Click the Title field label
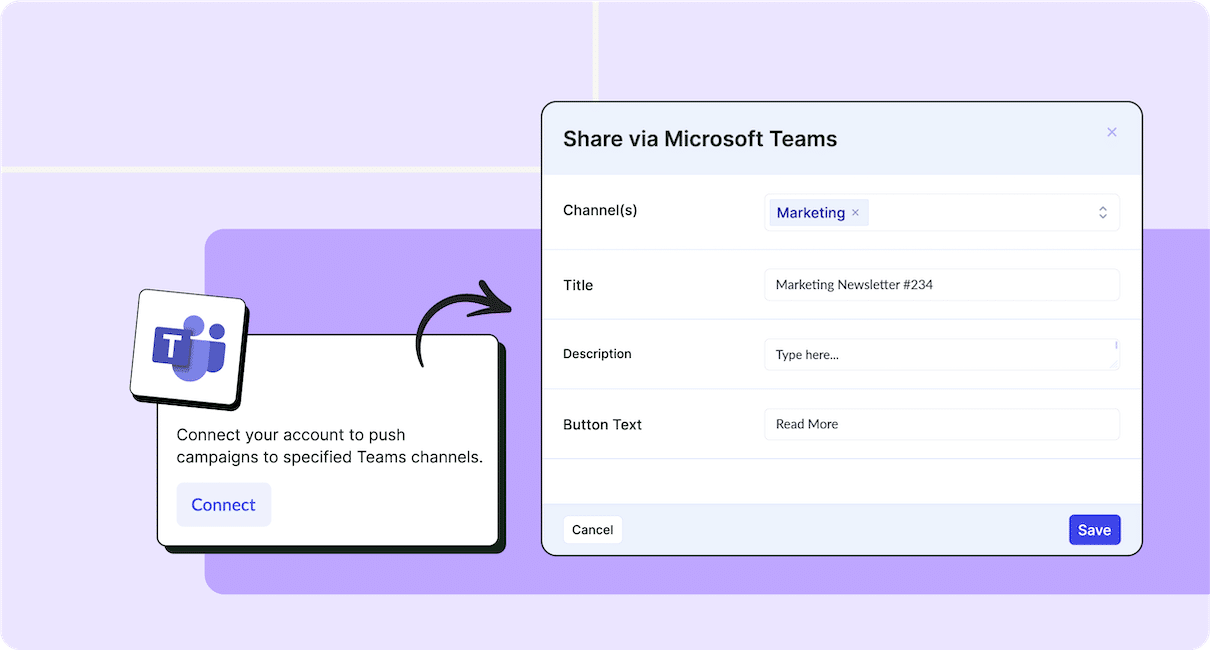 [578, 286]
